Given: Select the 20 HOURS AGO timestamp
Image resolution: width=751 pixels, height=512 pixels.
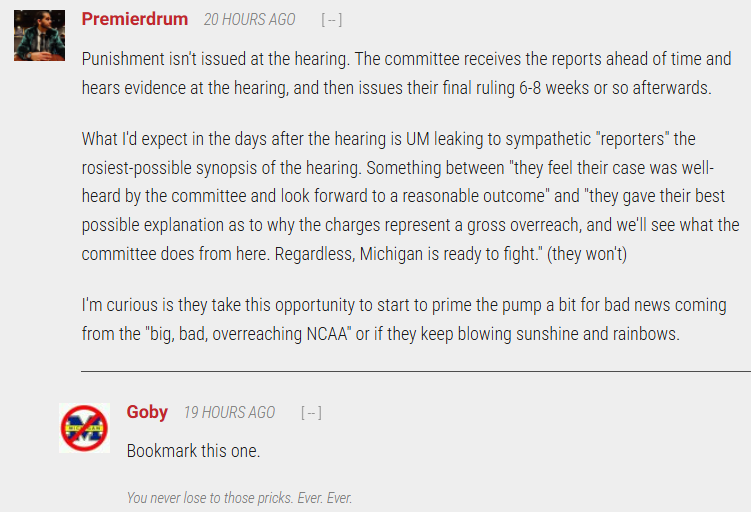Looking at the screenshot, I should click(249, 20).
